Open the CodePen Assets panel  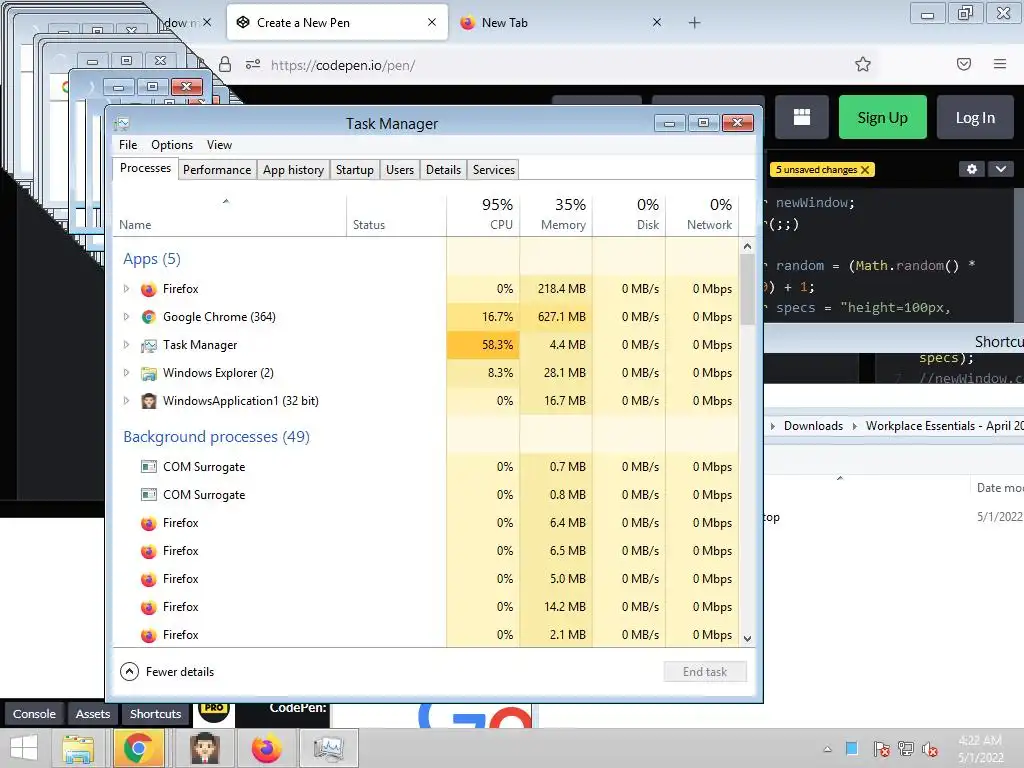93,714
